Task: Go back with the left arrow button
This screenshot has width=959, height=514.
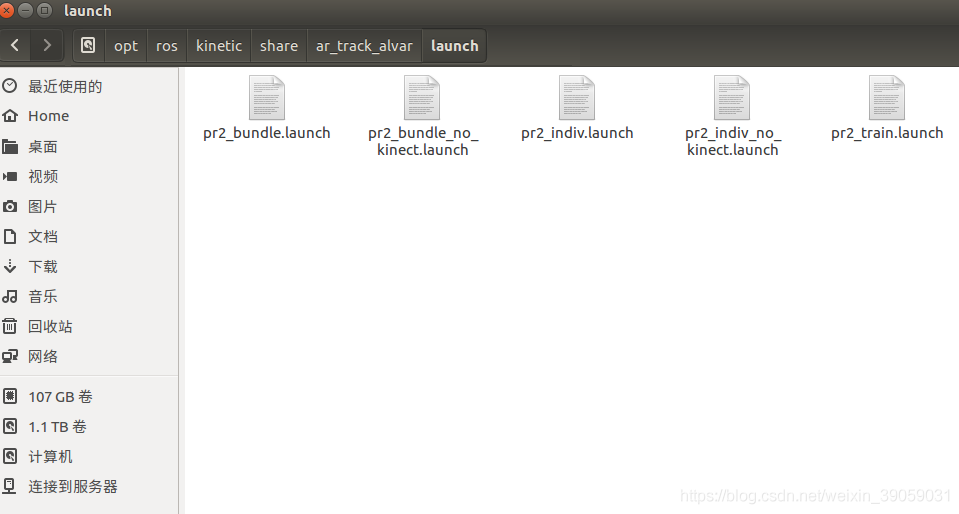Action: pyautogui.click(x=15, y=46)
